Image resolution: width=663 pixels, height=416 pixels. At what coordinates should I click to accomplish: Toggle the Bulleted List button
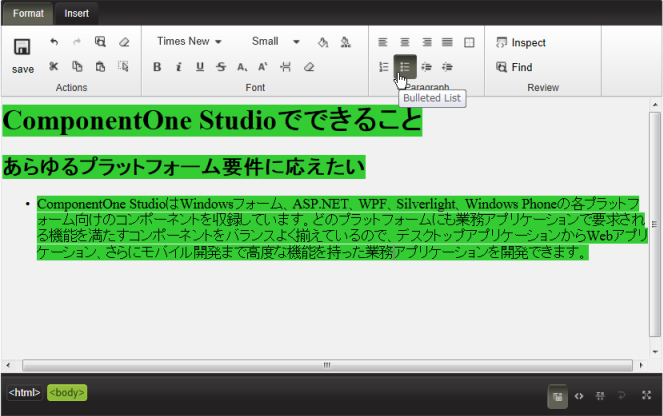coord(405,67)
